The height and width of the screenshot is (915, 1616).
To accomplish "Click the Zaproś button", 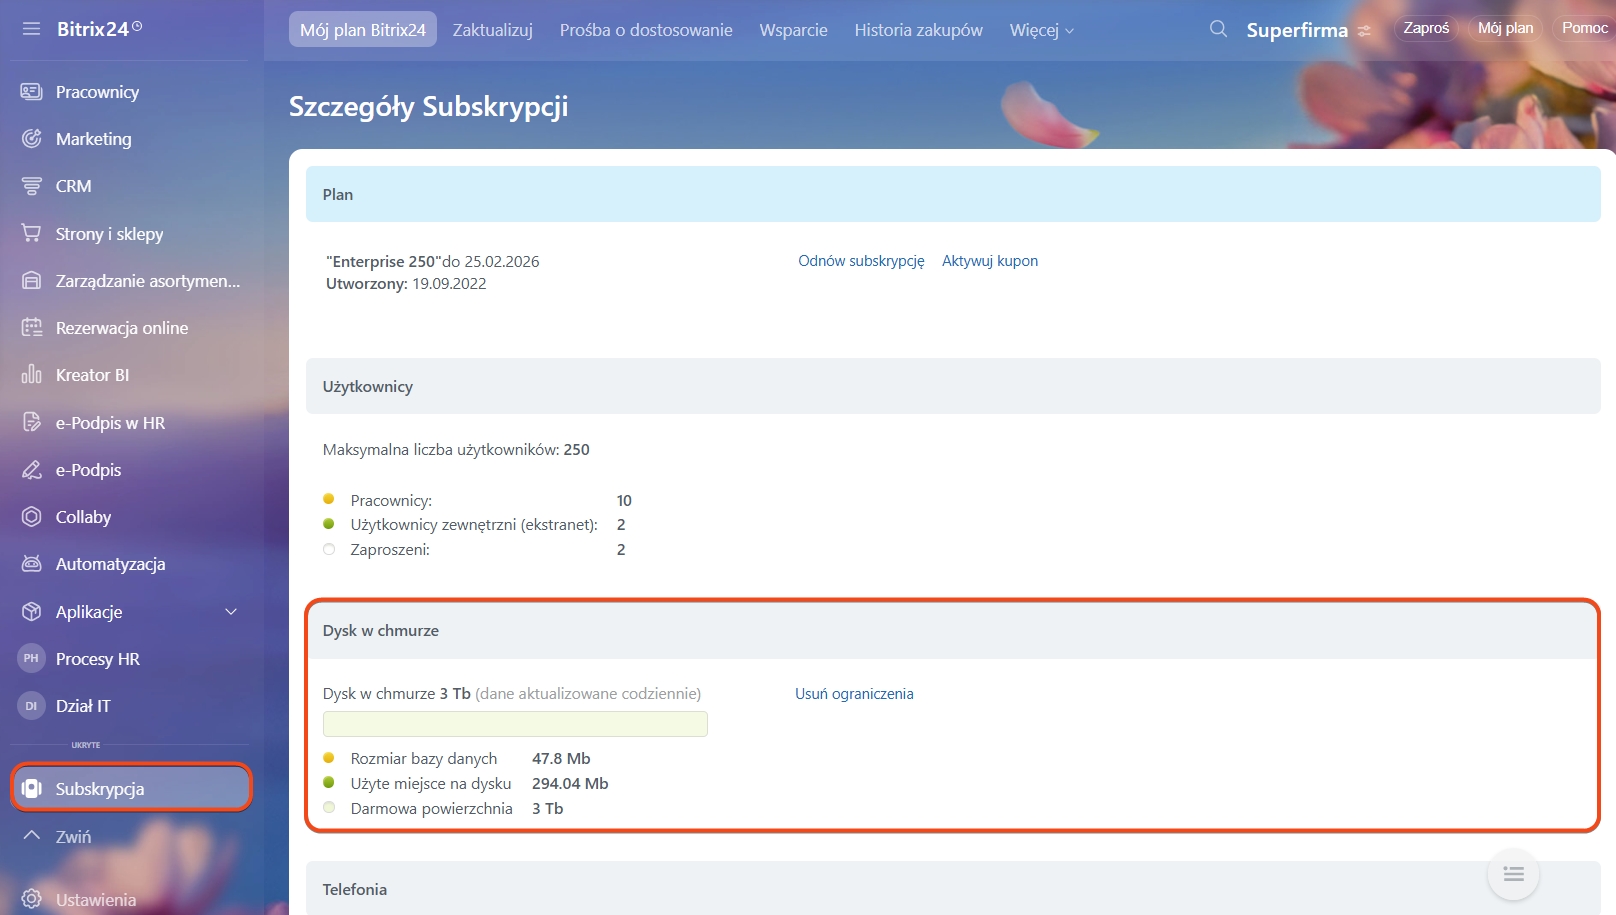I will 1426,28.
